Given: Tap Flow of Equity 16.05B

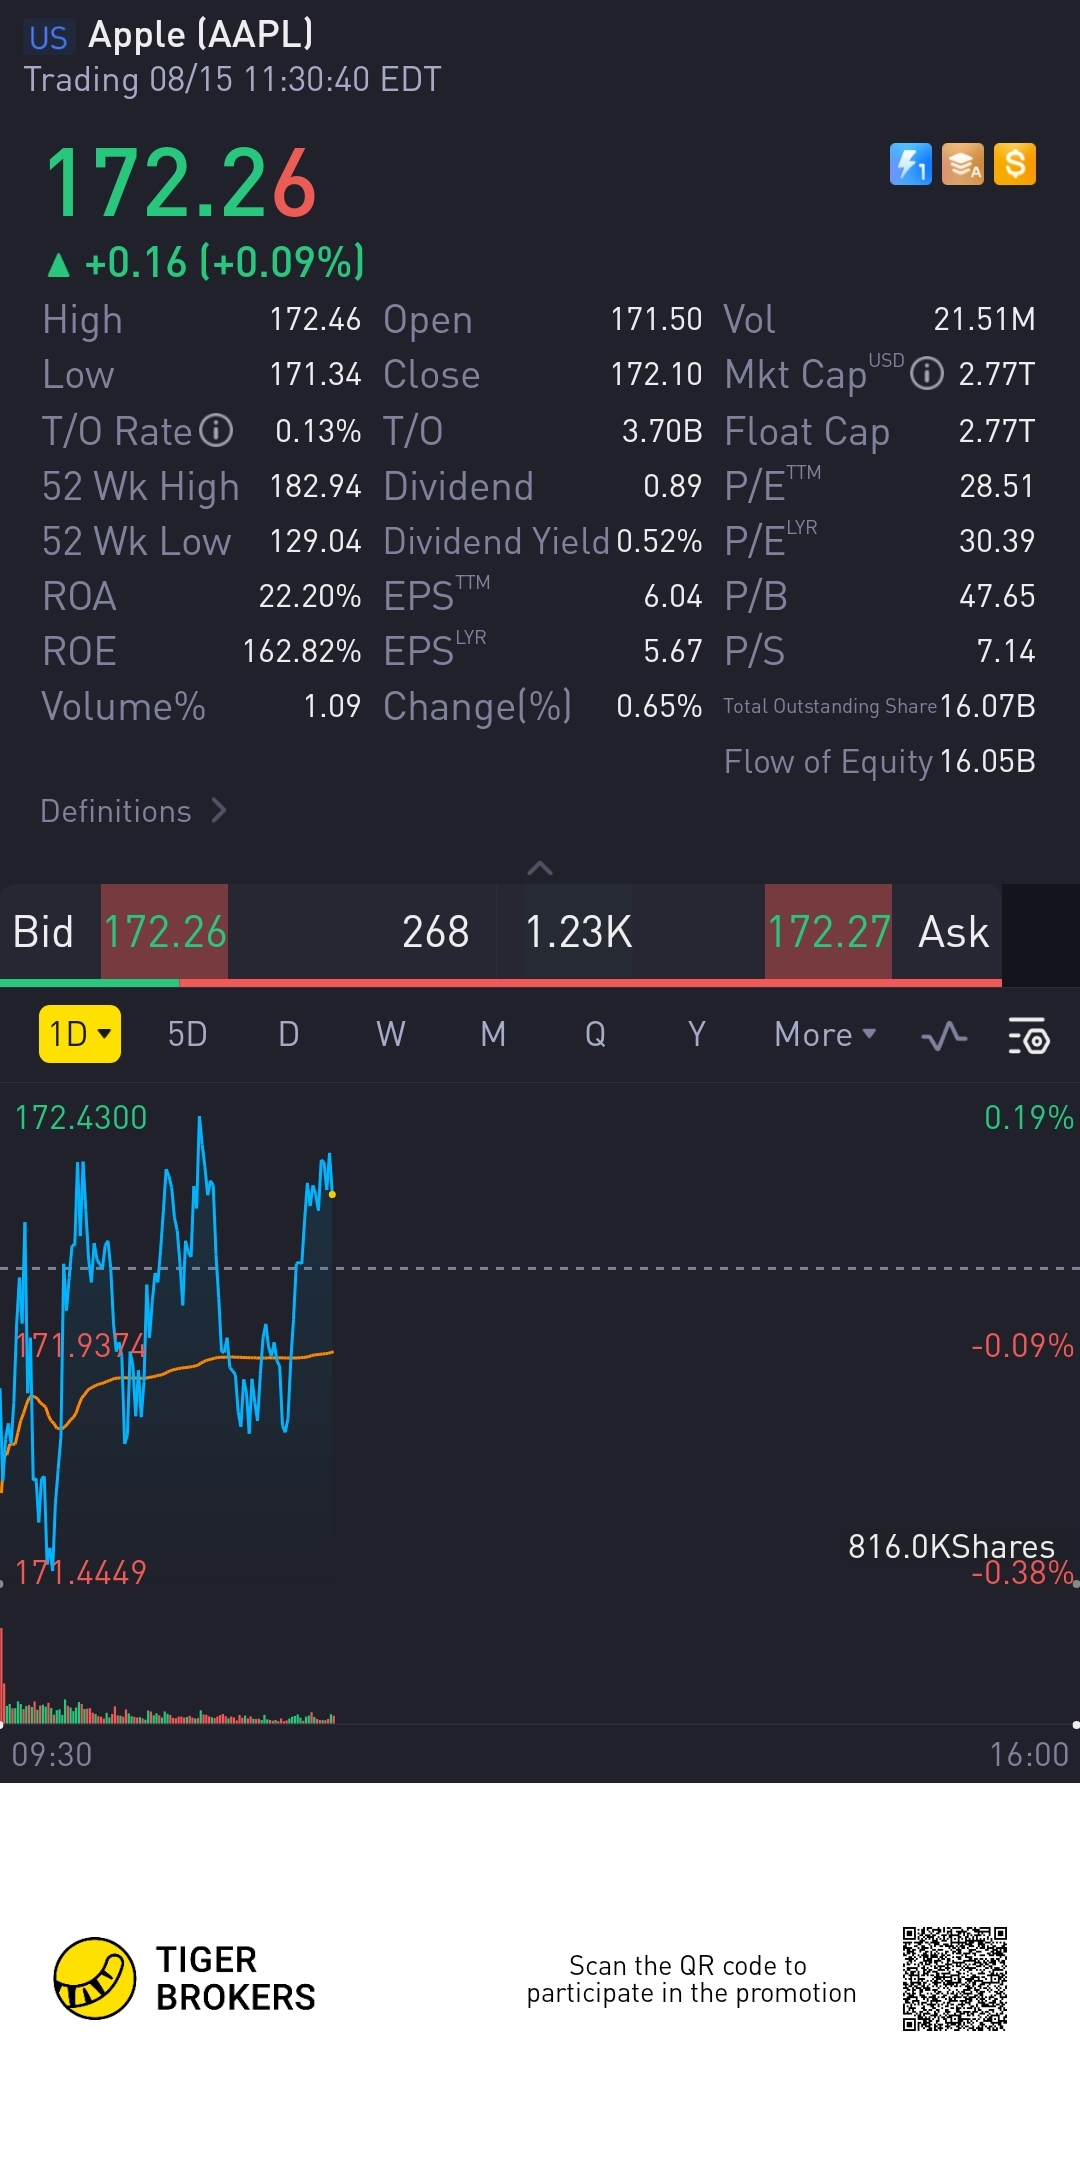Looking at the screenshot, I should (988, 761).
